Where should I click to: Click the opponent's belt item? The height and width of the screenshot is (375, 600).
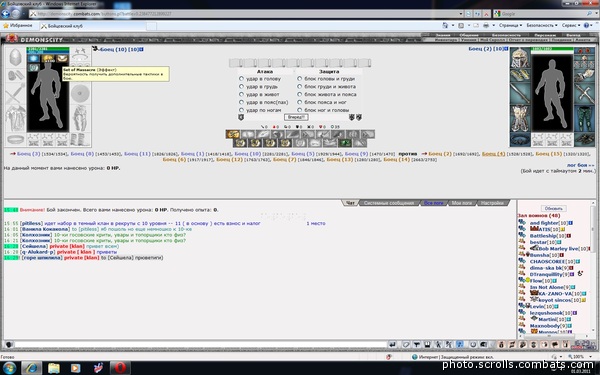pos(520,140)
